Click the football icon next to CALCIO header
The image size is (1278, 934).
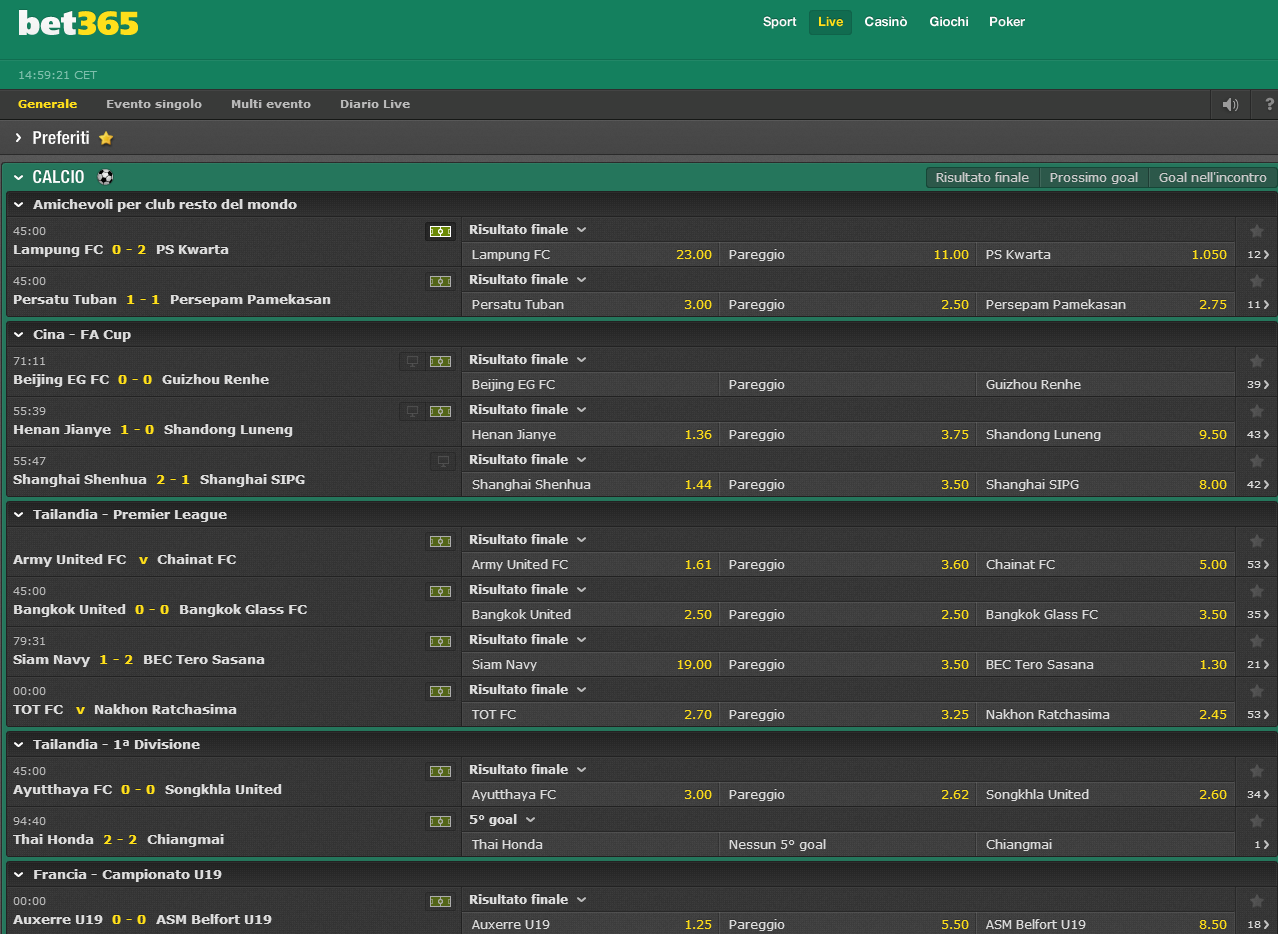105,176
